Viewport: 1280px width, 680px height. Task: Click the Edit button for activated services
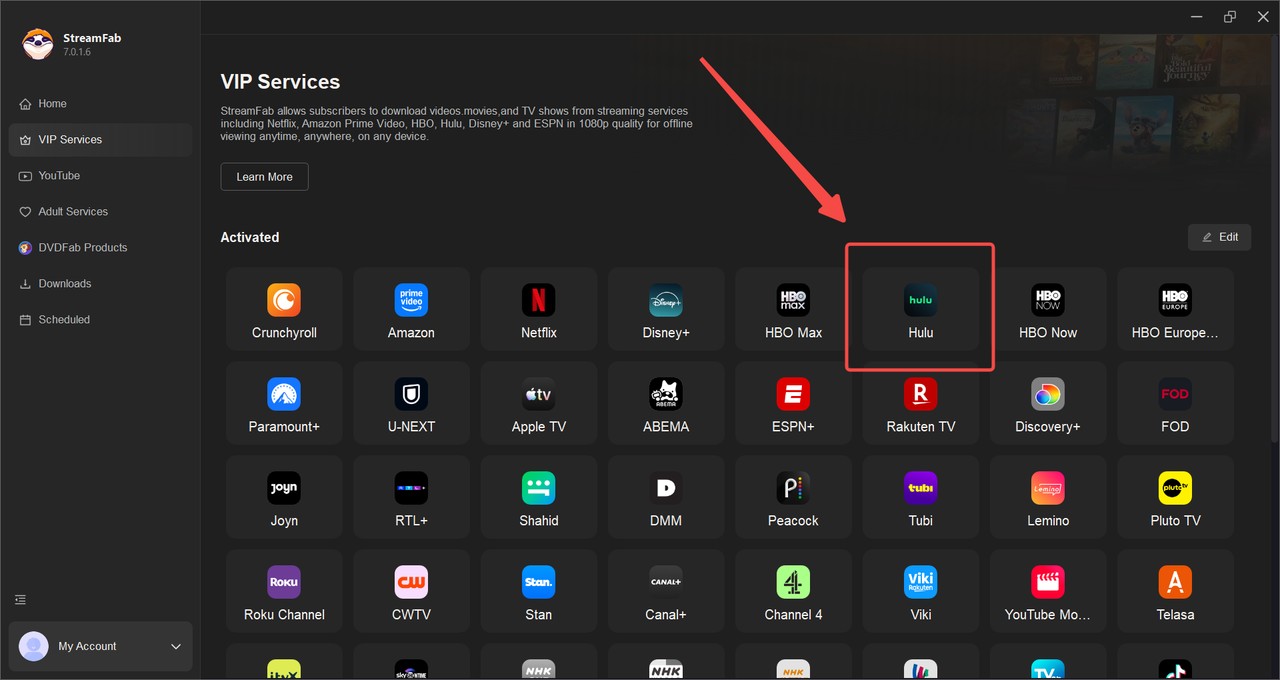[x=1219, y=237]
